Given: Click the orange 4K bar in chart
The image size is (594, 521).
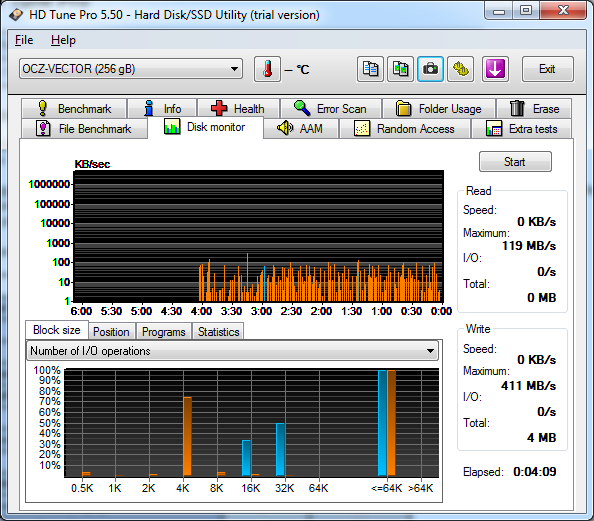Looking at the screenshot, I should [187, 436].
